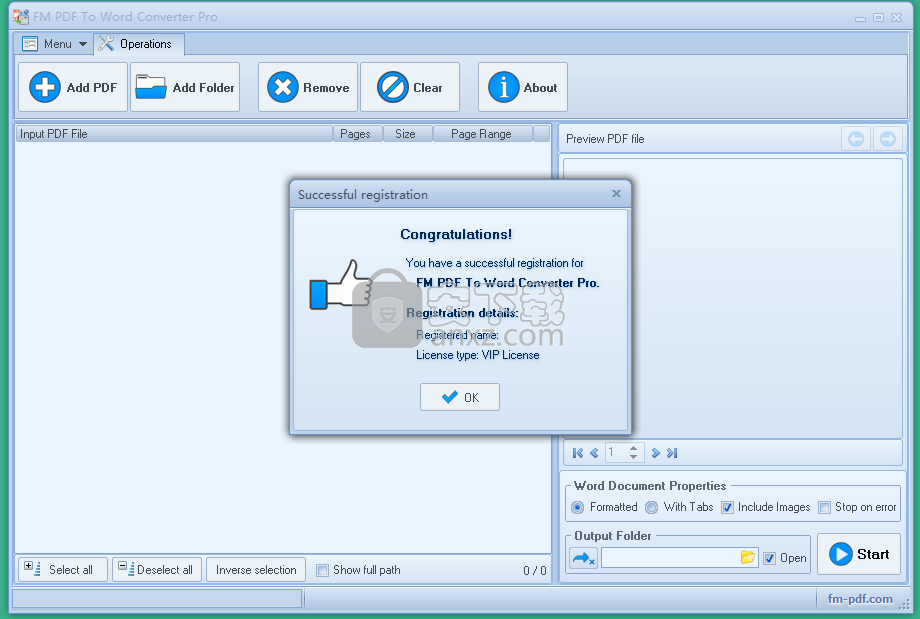Go to previous page of preview
920x619 pixels.
pos(594,453)
